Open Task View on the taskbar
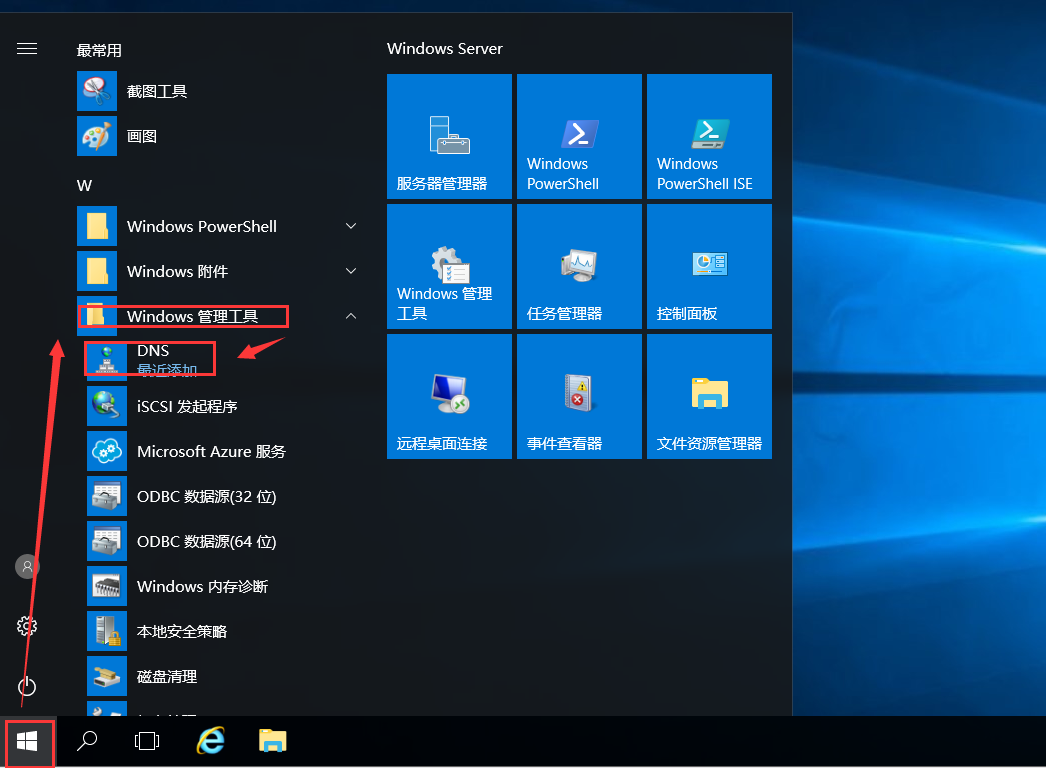Screen dimensions: 1046x768 [x=147, y=741]
